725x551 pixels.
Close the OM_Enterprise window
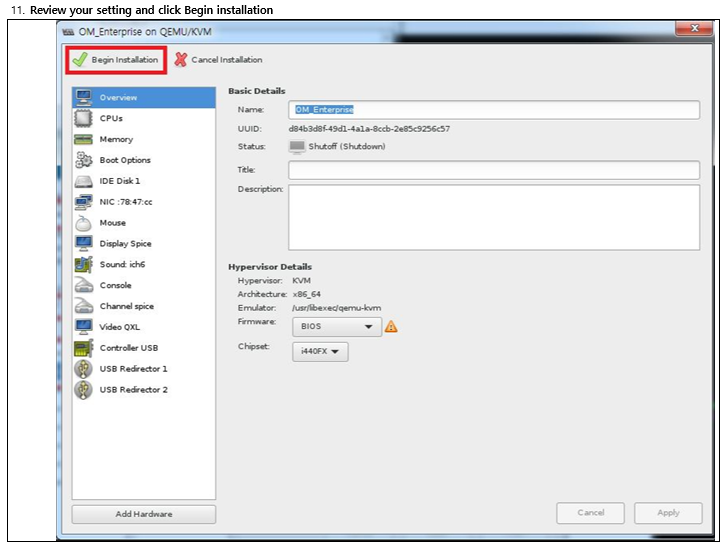[694, 28]
